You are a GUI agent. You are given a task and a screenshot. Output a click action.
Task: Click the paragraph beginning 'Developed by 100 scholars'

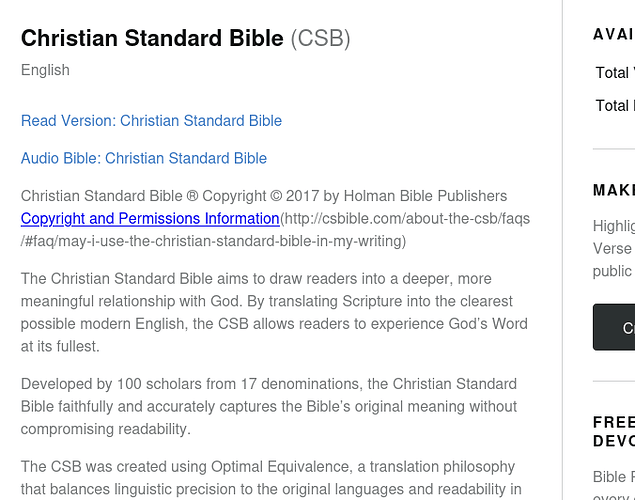pos(269,406)
